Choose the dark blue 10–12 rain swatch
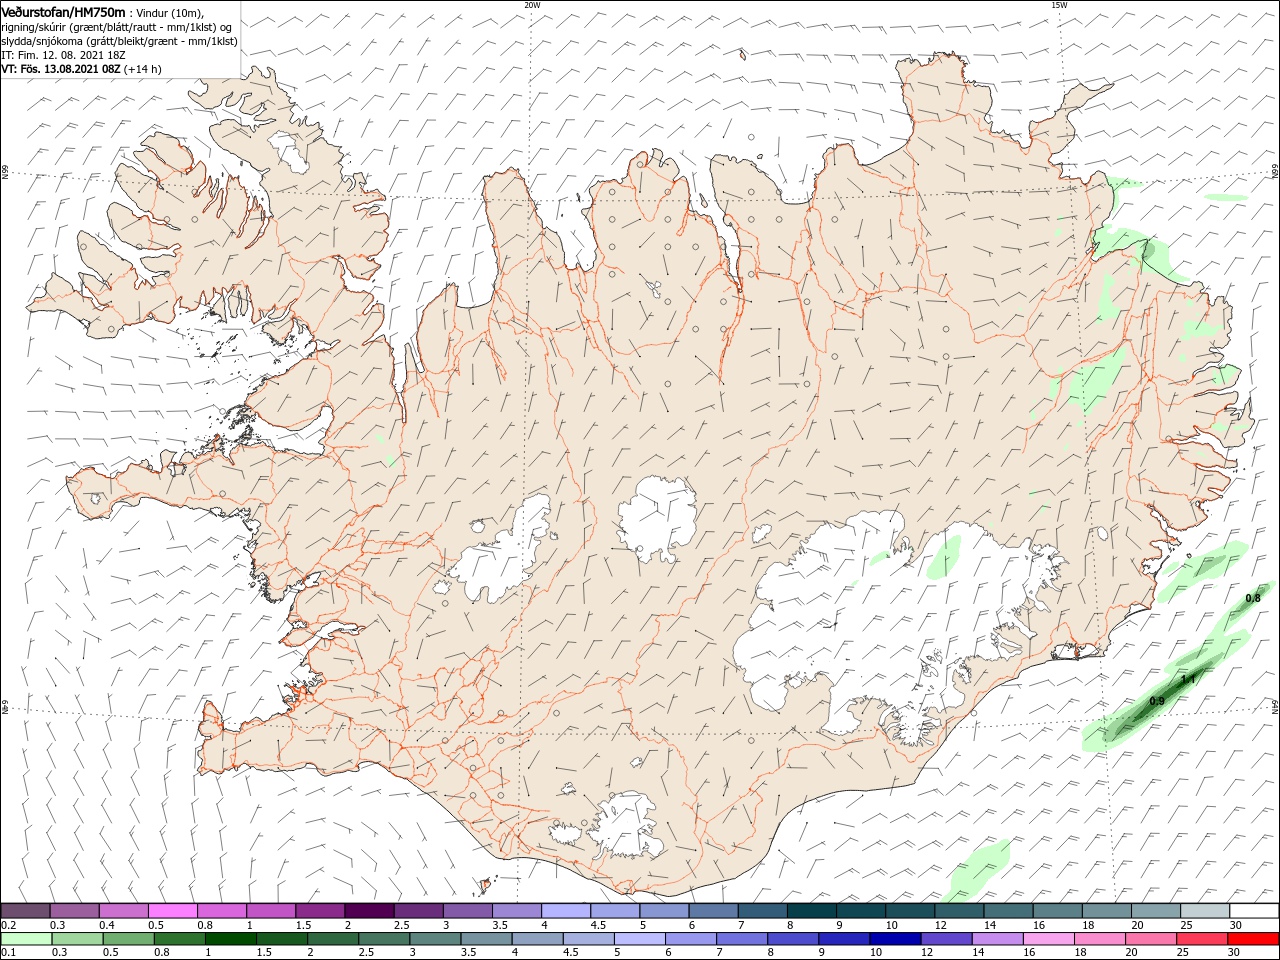Viewport: 1280px width, 960px height. tap(894, 939)
